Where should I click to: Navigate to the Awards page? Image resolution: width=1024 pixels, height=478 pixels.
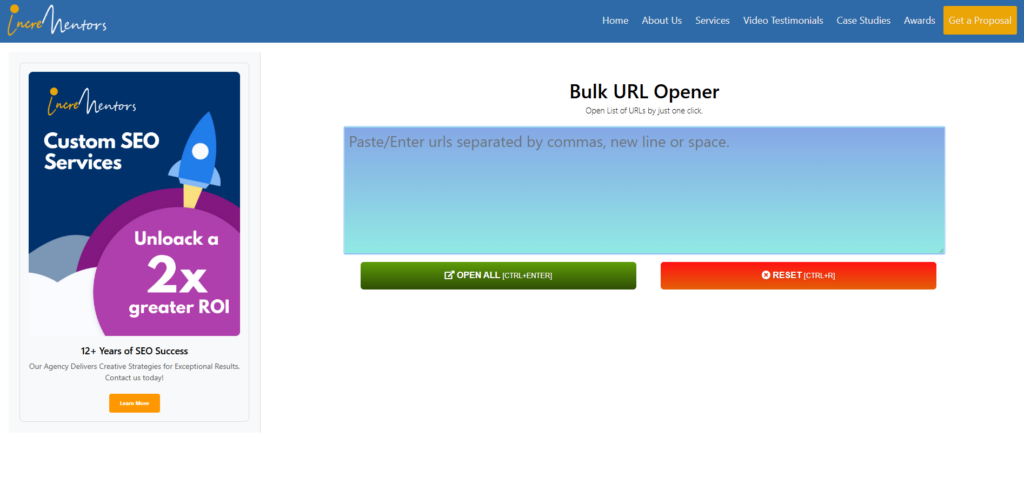click(920, 21)
